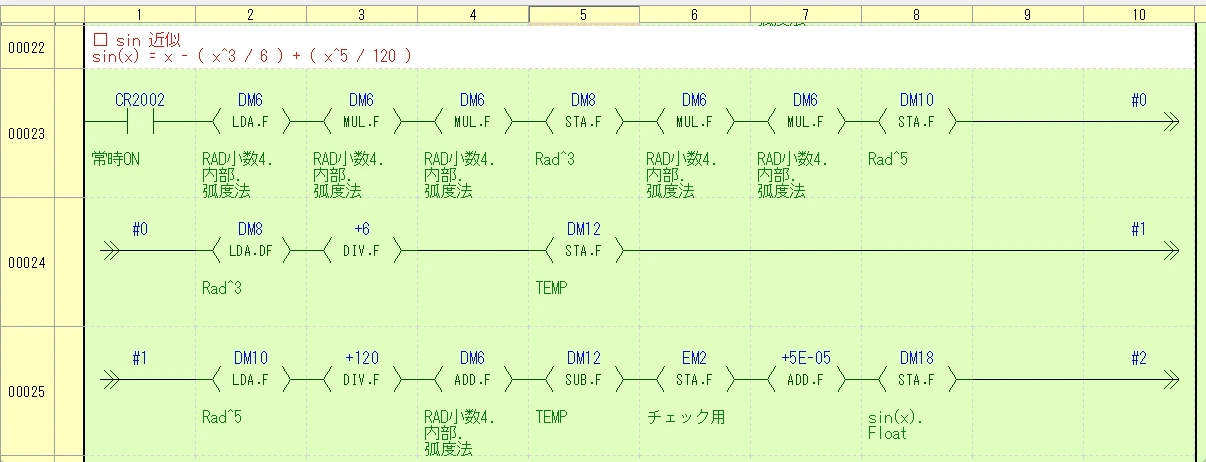This screenshot has width=1206, height=462.
Task: Click the '常時ON' device comment
Action: 116,159
